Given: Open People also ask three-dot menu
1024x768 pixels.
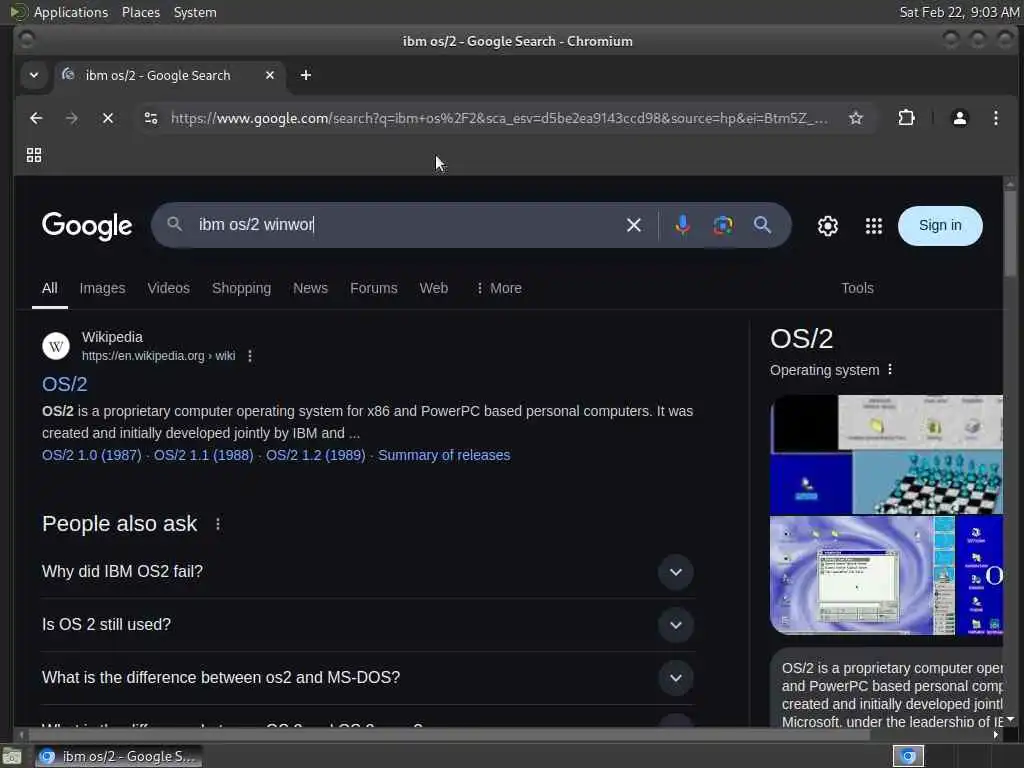Looking at the screenshot, I should click(x=217, y=524).
